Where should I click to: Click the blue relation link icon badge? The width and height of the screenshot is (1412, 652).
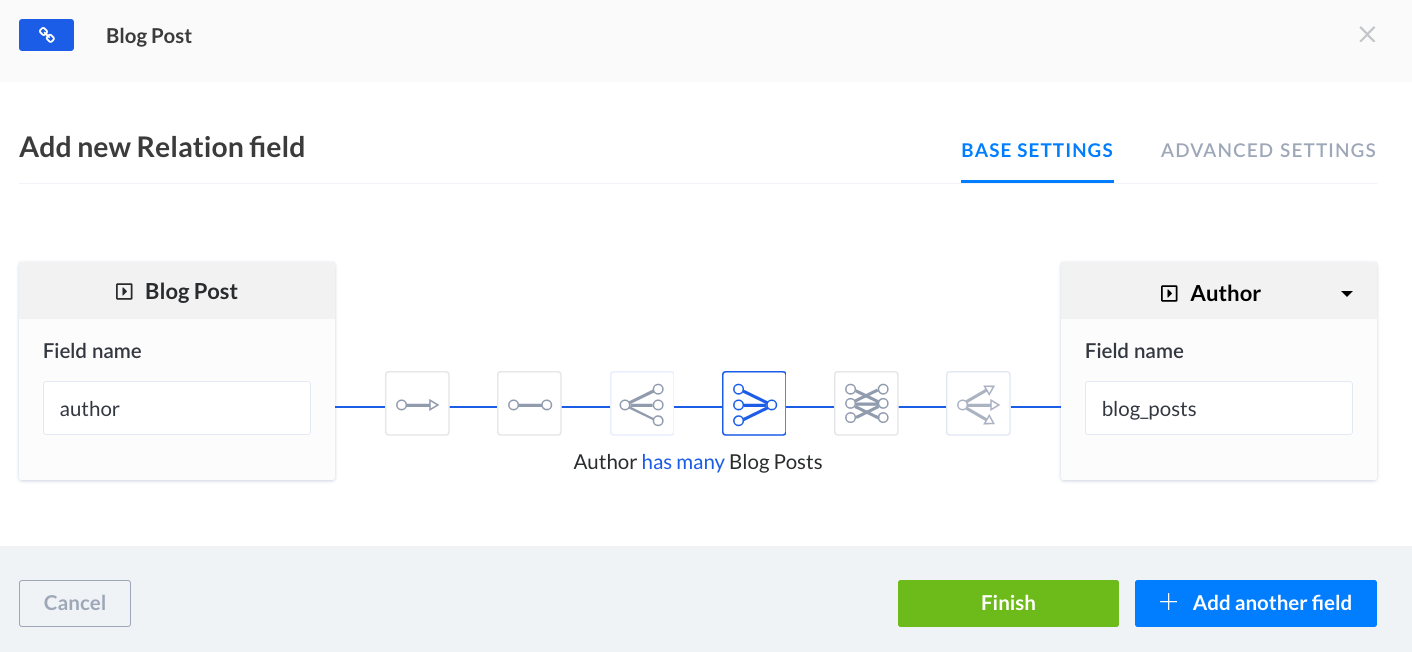click(x=46, y=35)
